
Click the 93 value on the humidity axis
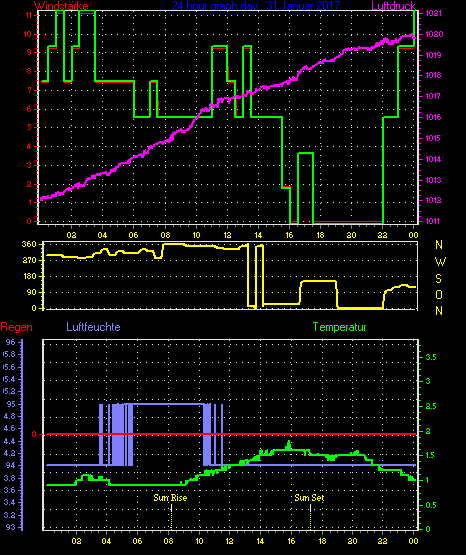pos(11,527)
